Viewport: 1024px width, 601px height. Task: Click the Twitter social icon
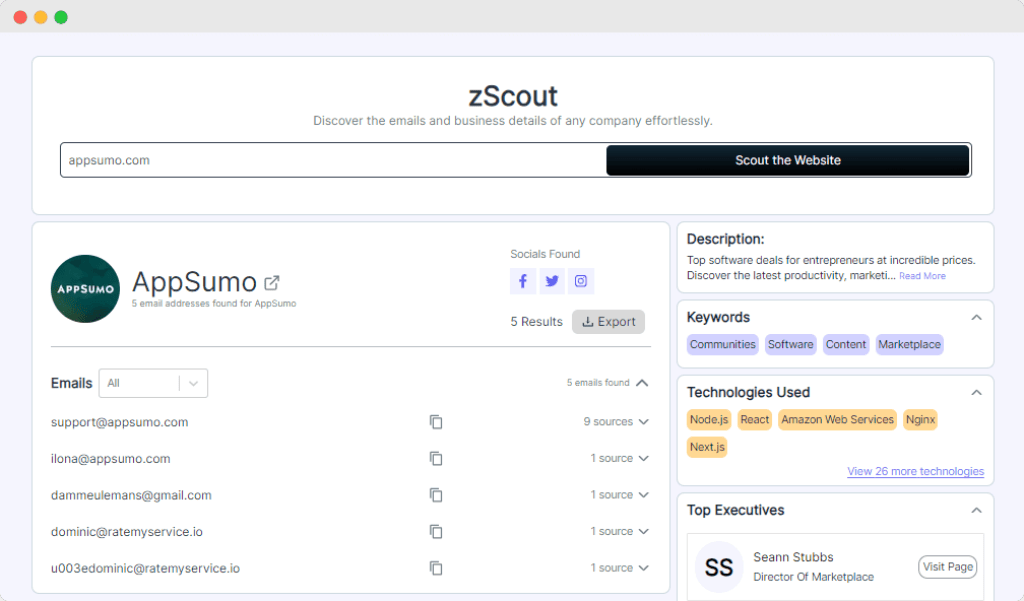click(x=552, y=281)
